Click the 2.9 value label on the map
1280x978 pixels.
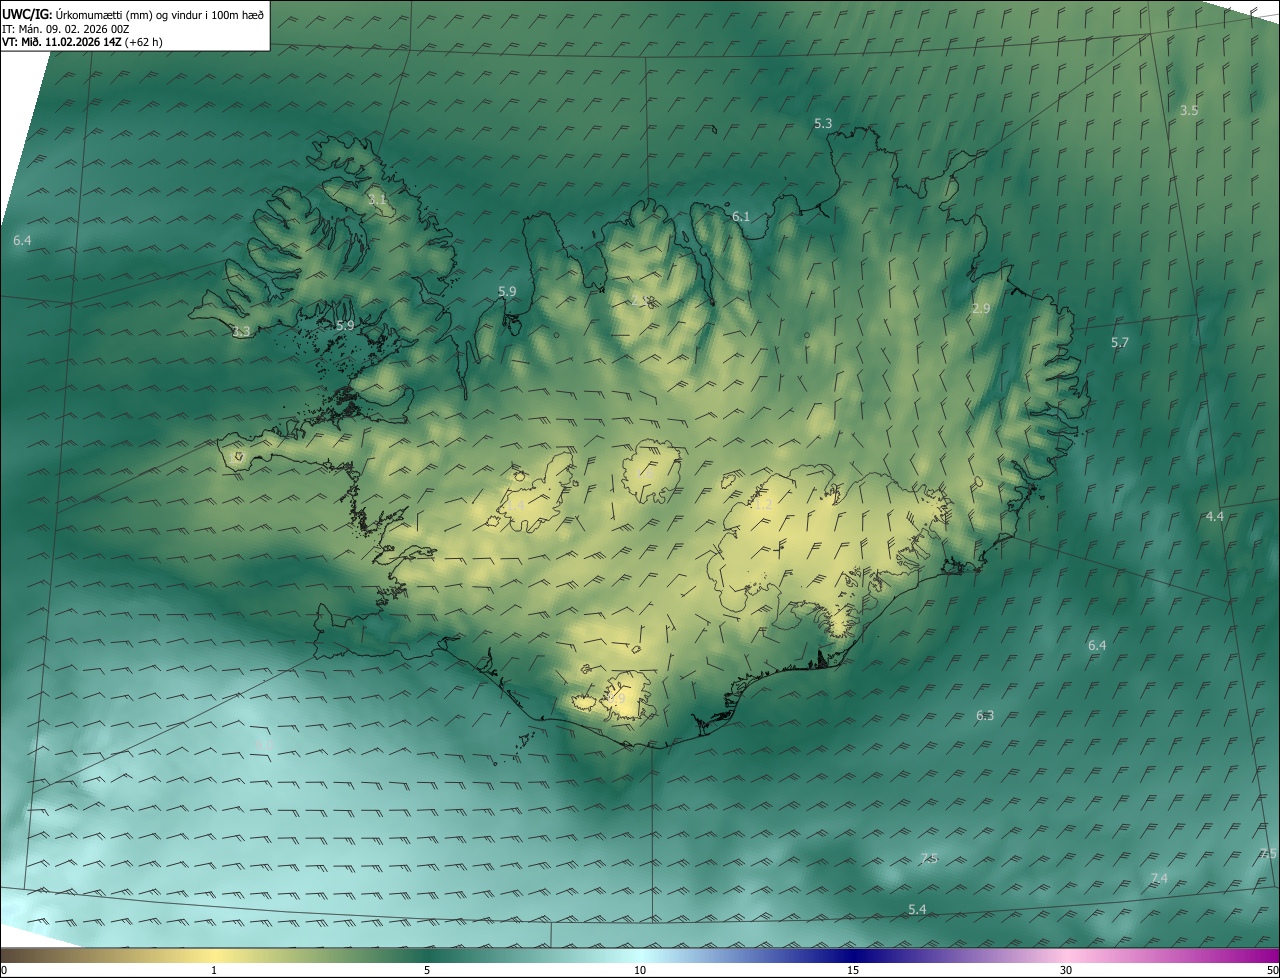pos(981,309)
